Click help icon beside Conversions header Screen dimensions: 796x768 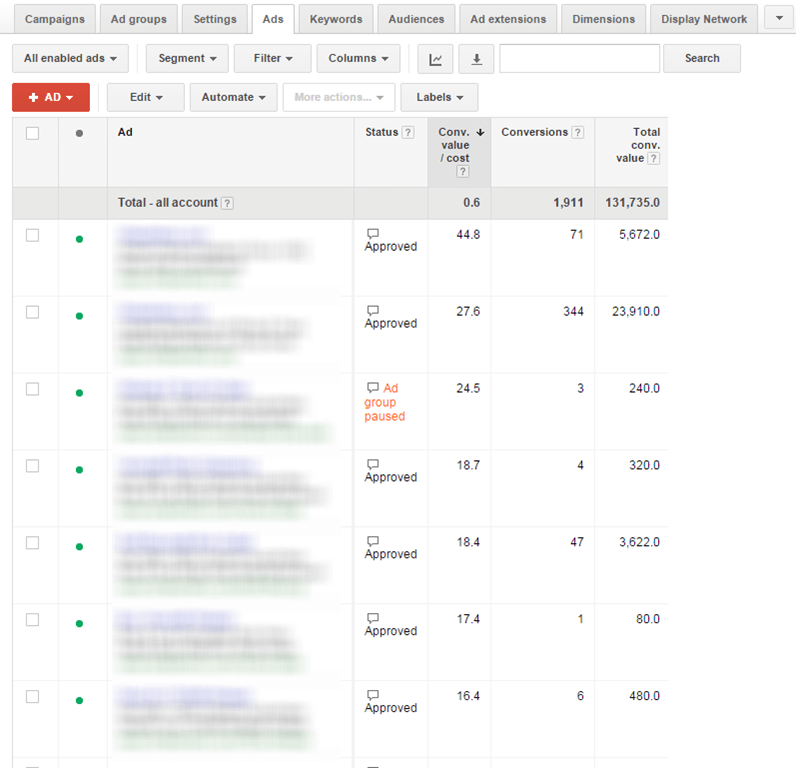[577, 133]
